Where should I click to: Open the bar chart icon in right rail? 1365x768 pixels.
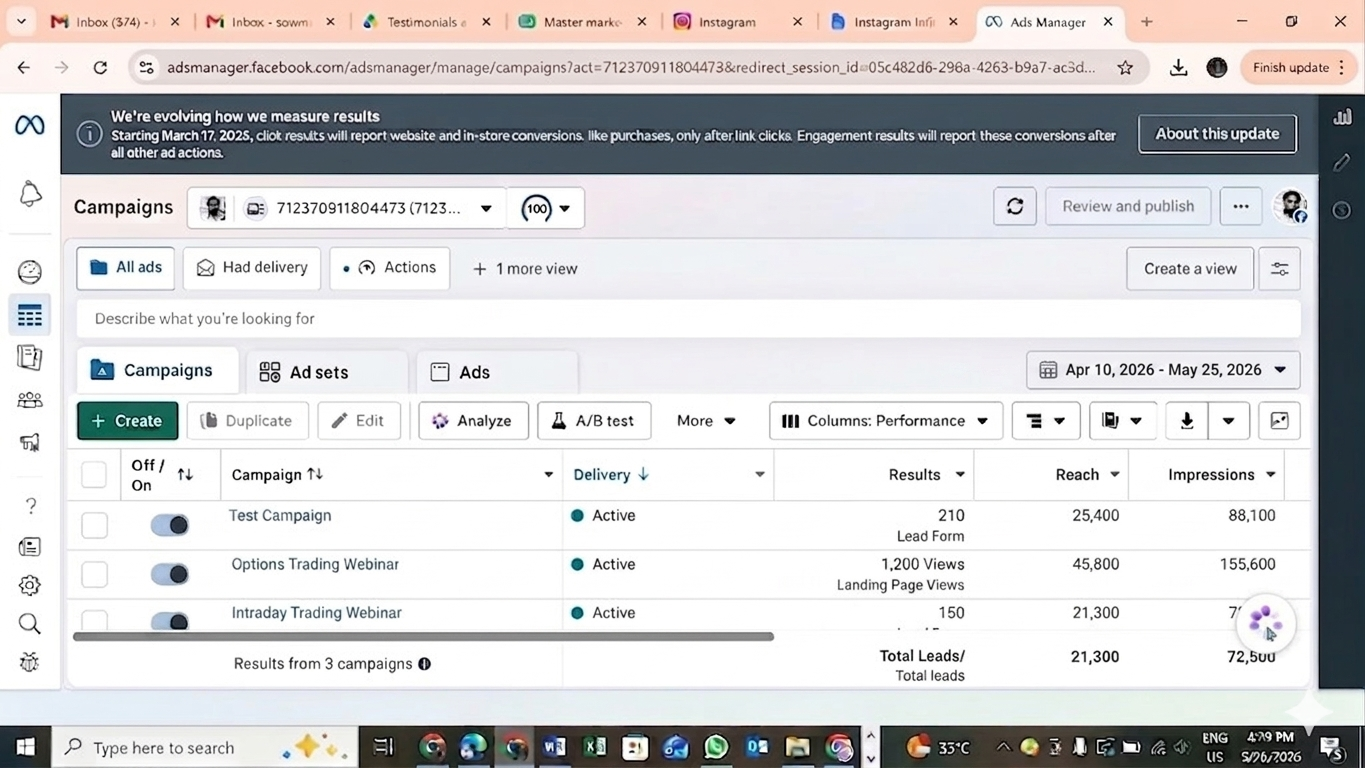tap(1342, 117)
